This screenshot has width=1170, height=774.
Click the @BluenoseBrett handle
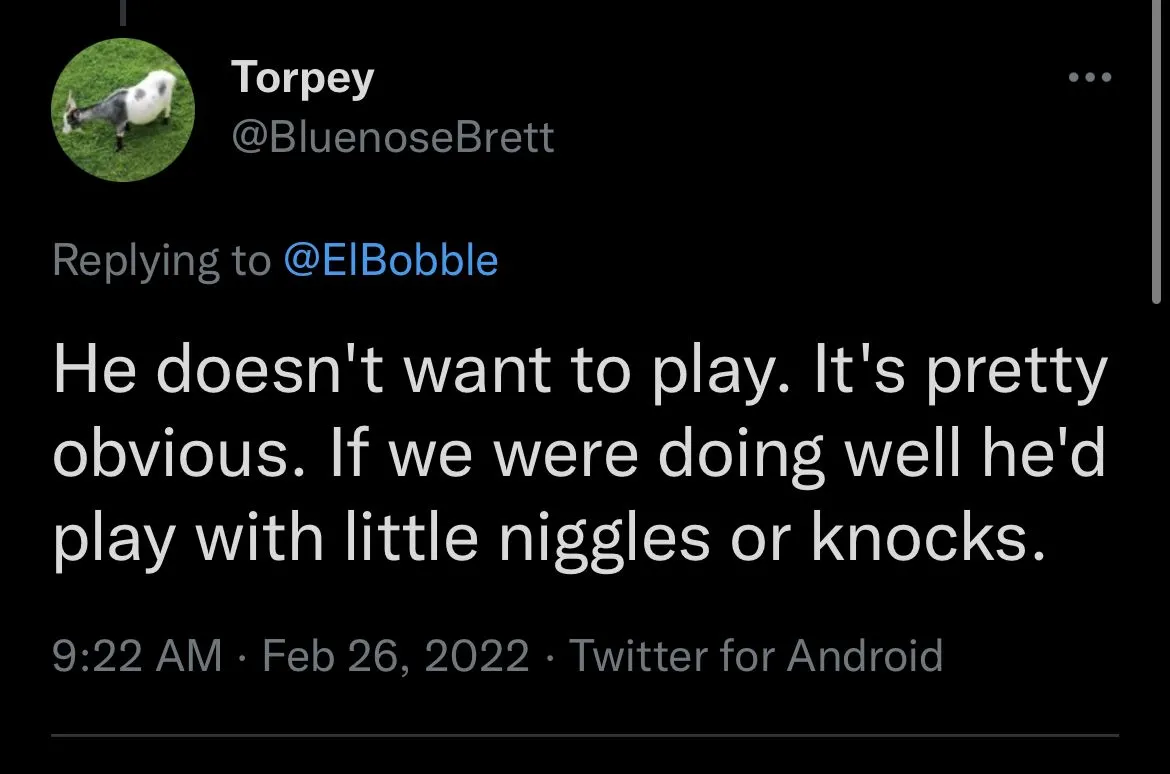pos(392,137)
